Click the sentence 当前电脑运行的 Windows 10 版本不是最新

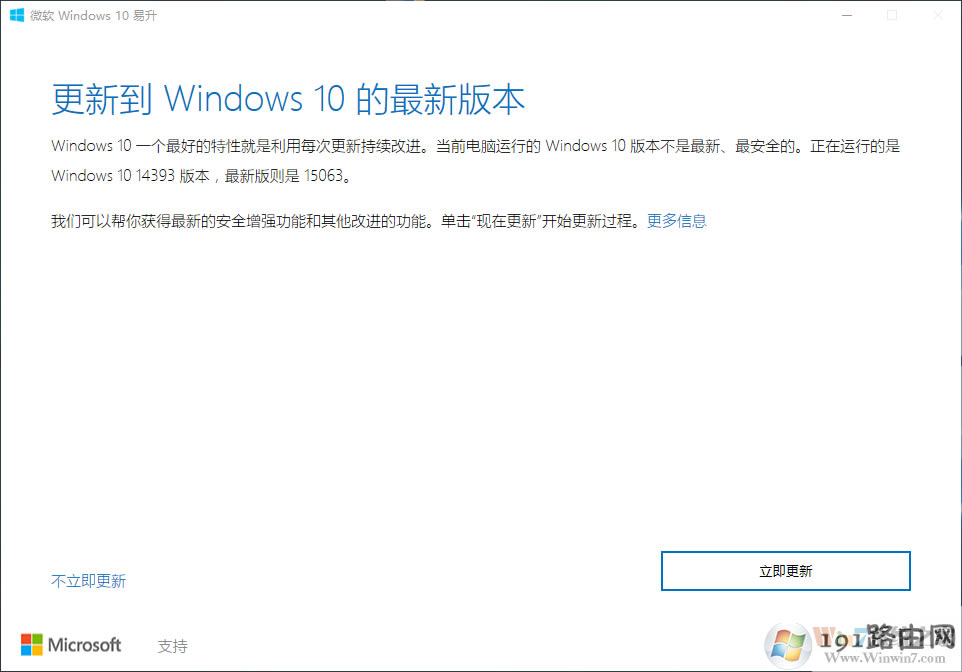click(577, 146)
